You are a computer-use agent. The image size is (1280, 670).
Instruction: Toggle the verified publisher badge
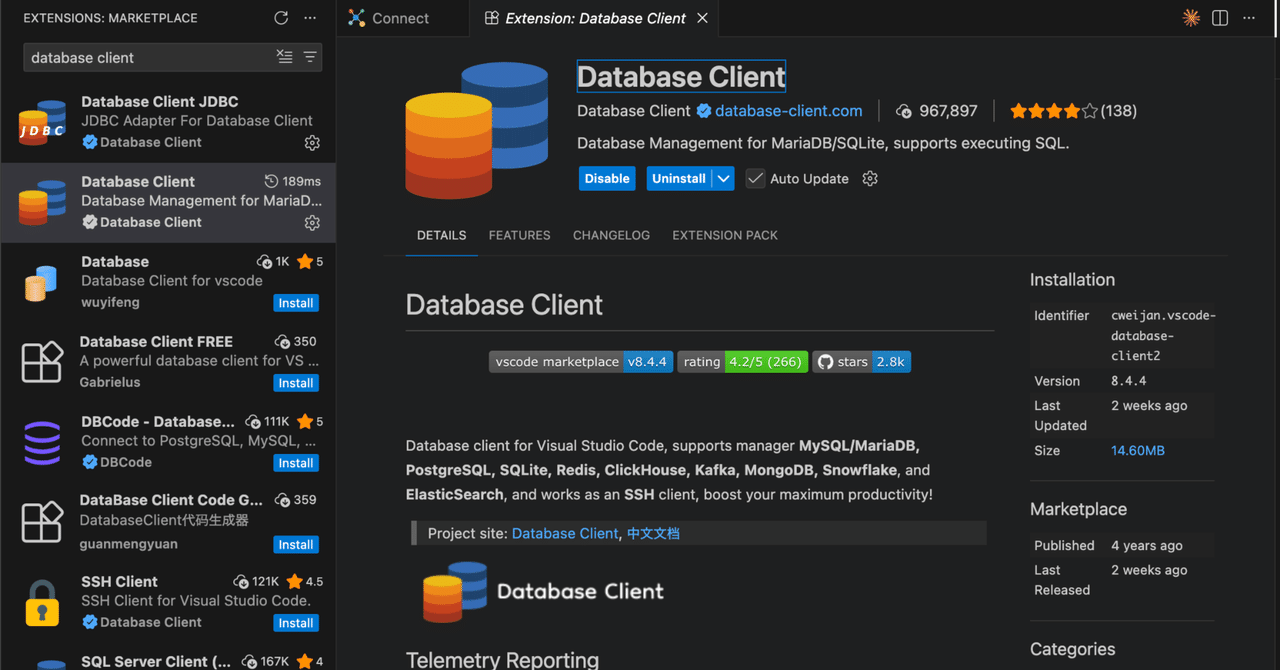click(x=703, y=111)
